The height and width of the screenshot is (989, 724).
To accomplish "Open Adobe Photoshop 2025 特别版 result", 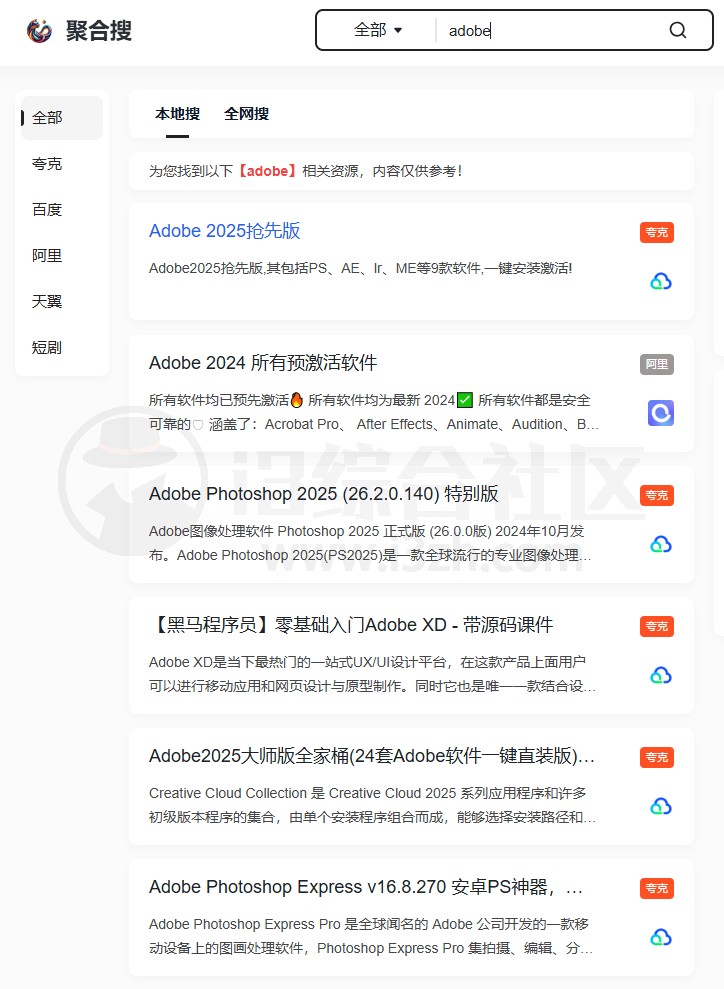I will (324, 494).
